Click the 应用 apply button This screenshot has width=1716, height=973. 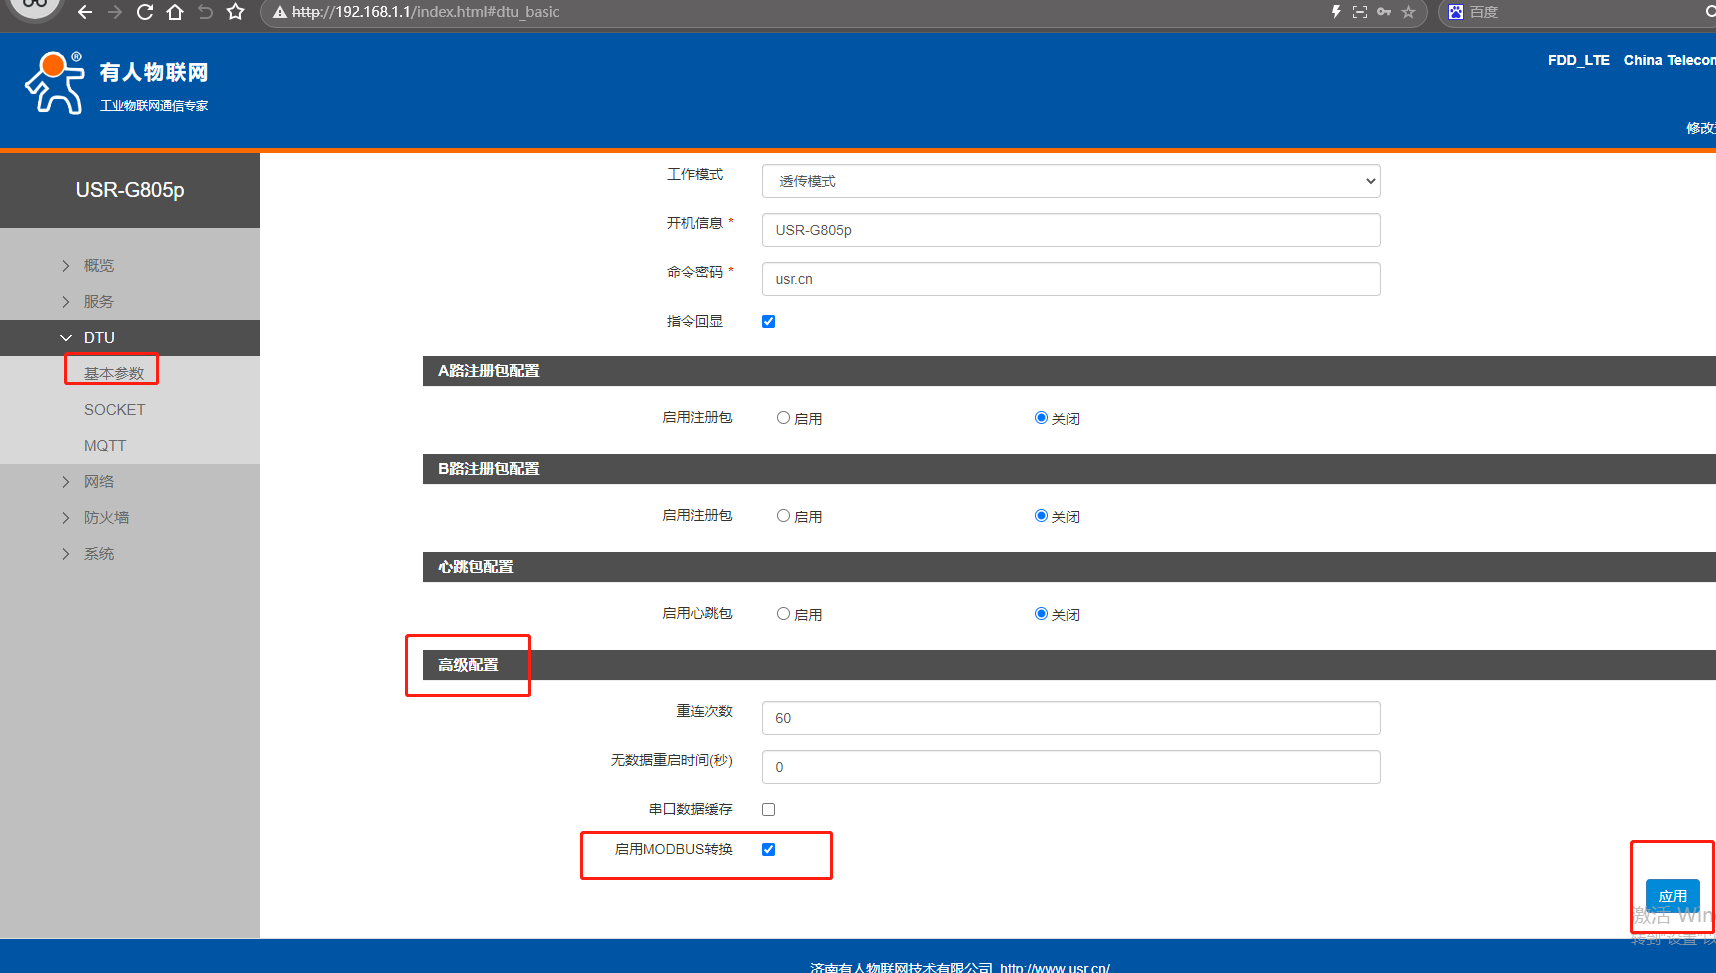coord(1672,896)
